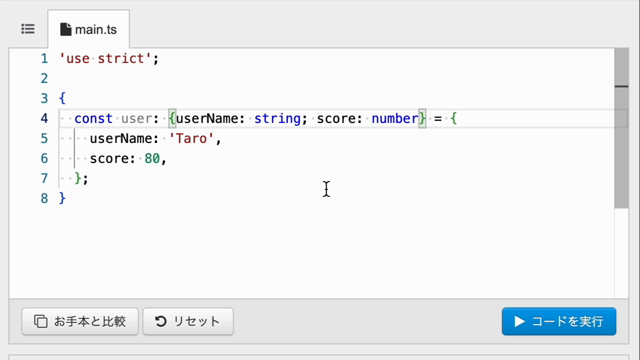Open the file list hamburger icon
Image resolution: width=640 pixels, height=360 pixels.
28,29
